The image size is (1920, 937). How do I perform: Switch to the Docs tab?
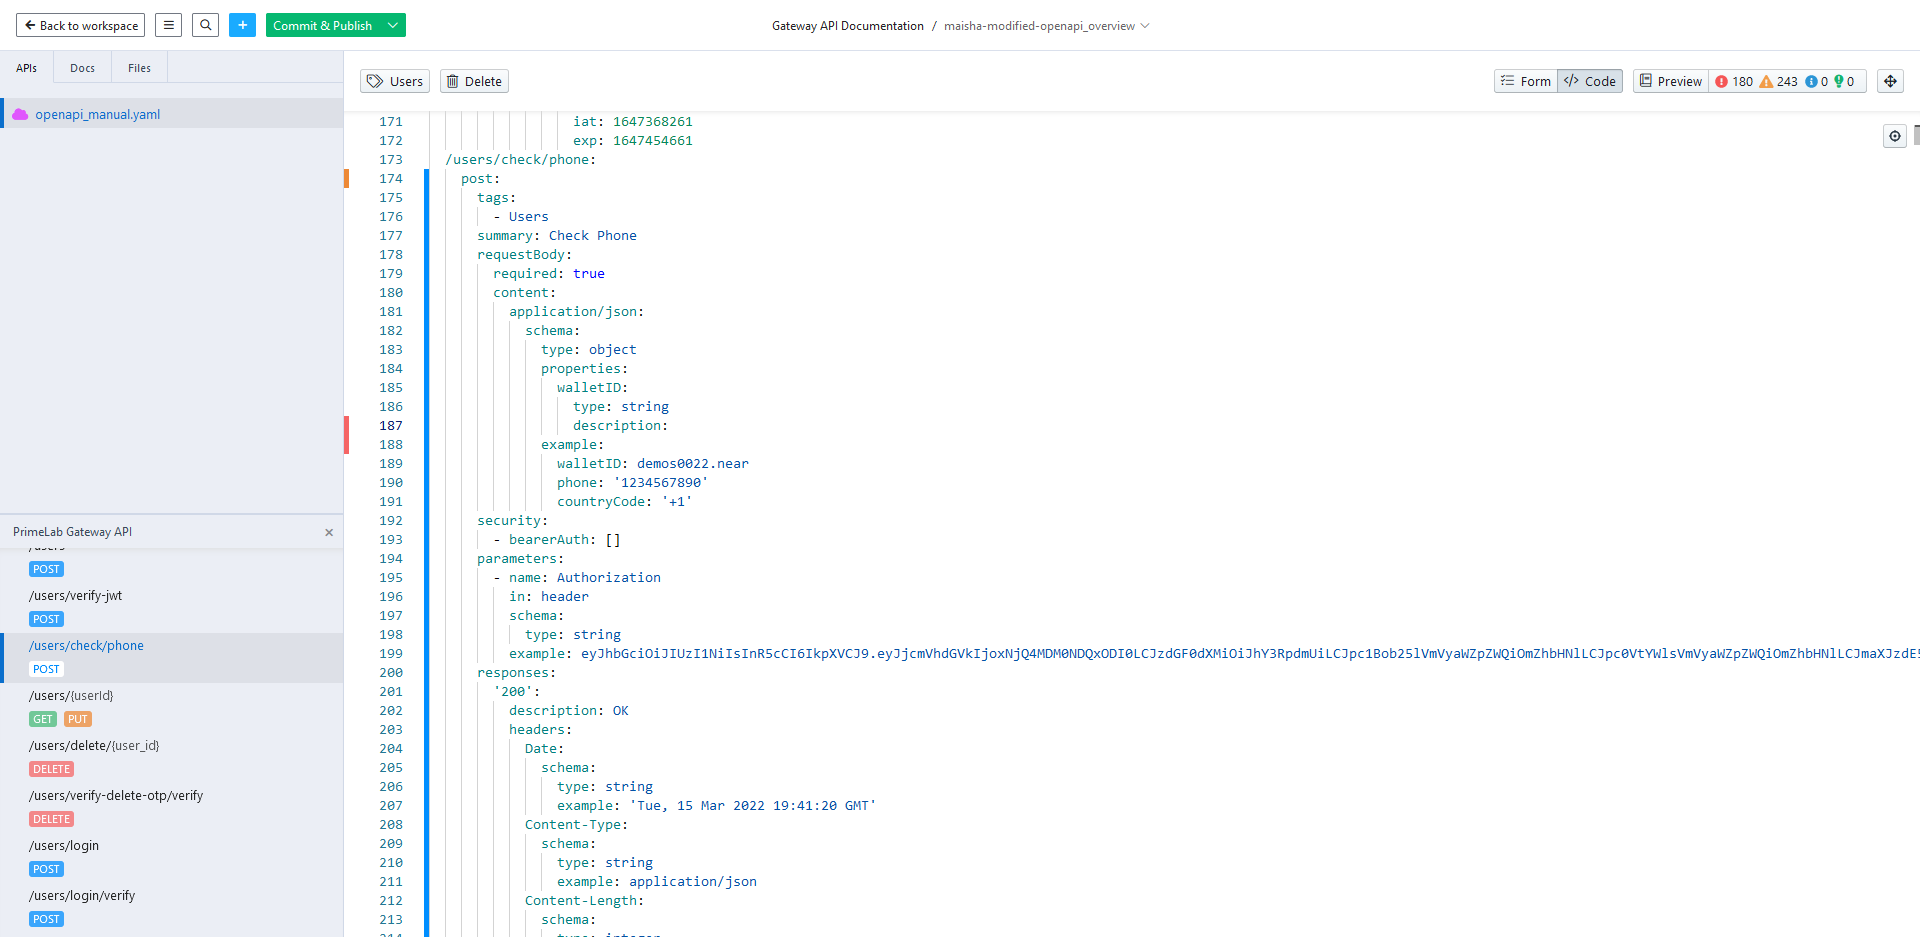coord(83,68)
